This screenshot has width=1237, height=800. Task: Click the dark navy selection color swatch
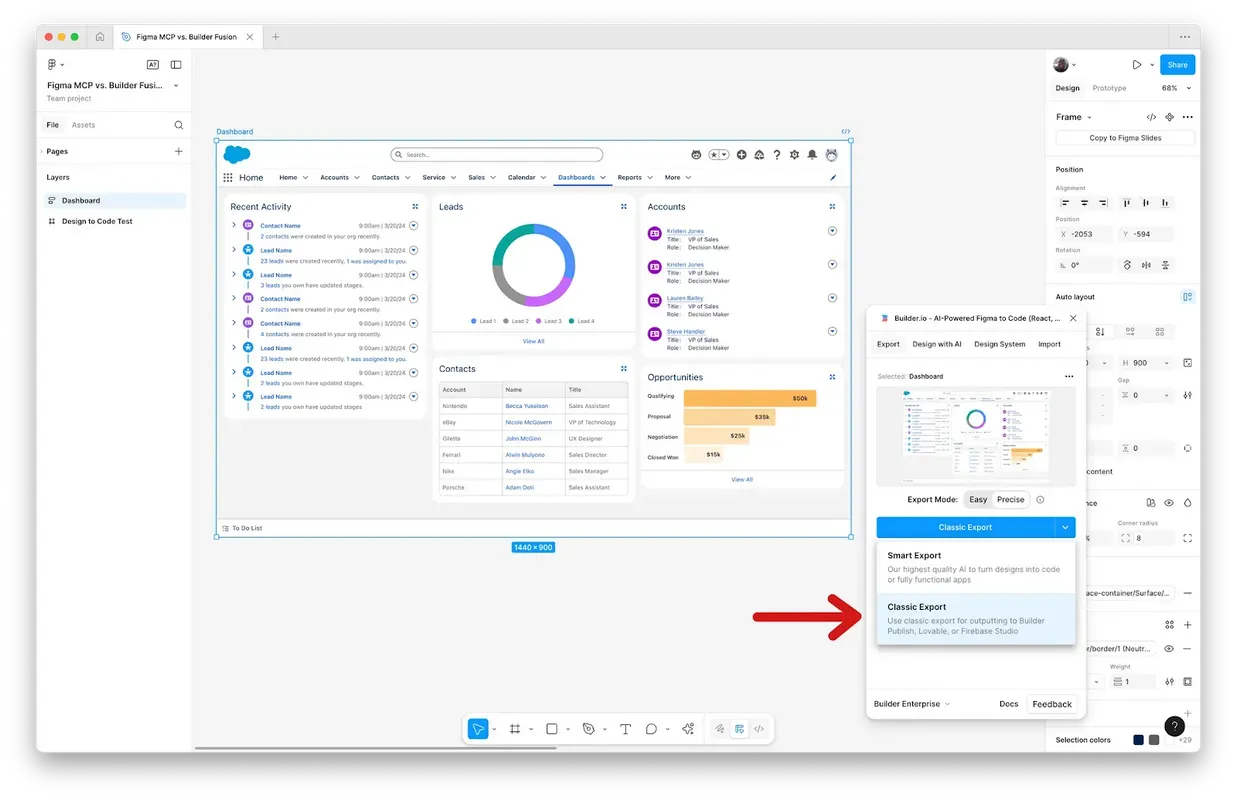(x=1138, y=740)
